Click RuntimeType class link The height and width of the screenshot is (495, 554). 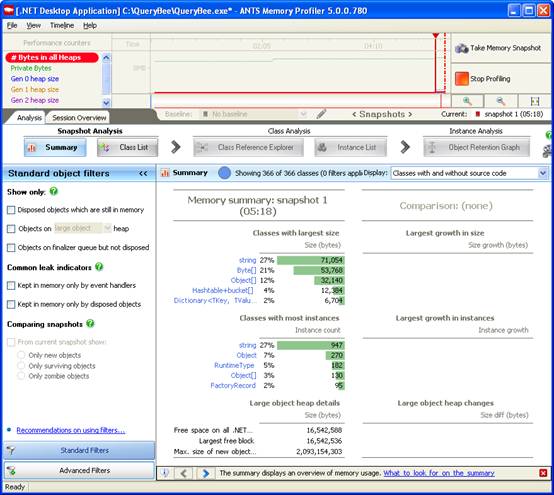pos(234,365)
